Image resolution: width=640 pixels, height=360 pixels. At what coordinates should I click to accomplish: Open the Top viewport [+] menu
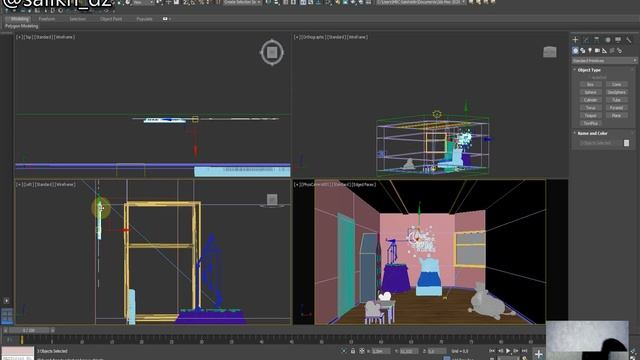(19, 37)
